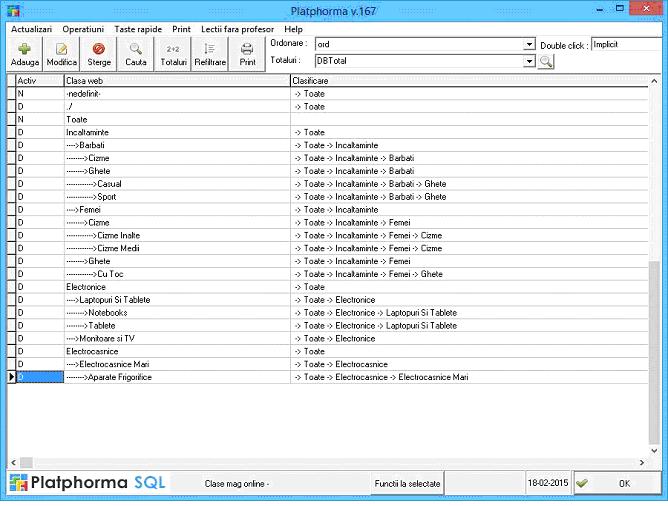Viewport: 668px width, 506px height.
Task: Sort by the Clasa web column header
Action: (x=177, y=80)
